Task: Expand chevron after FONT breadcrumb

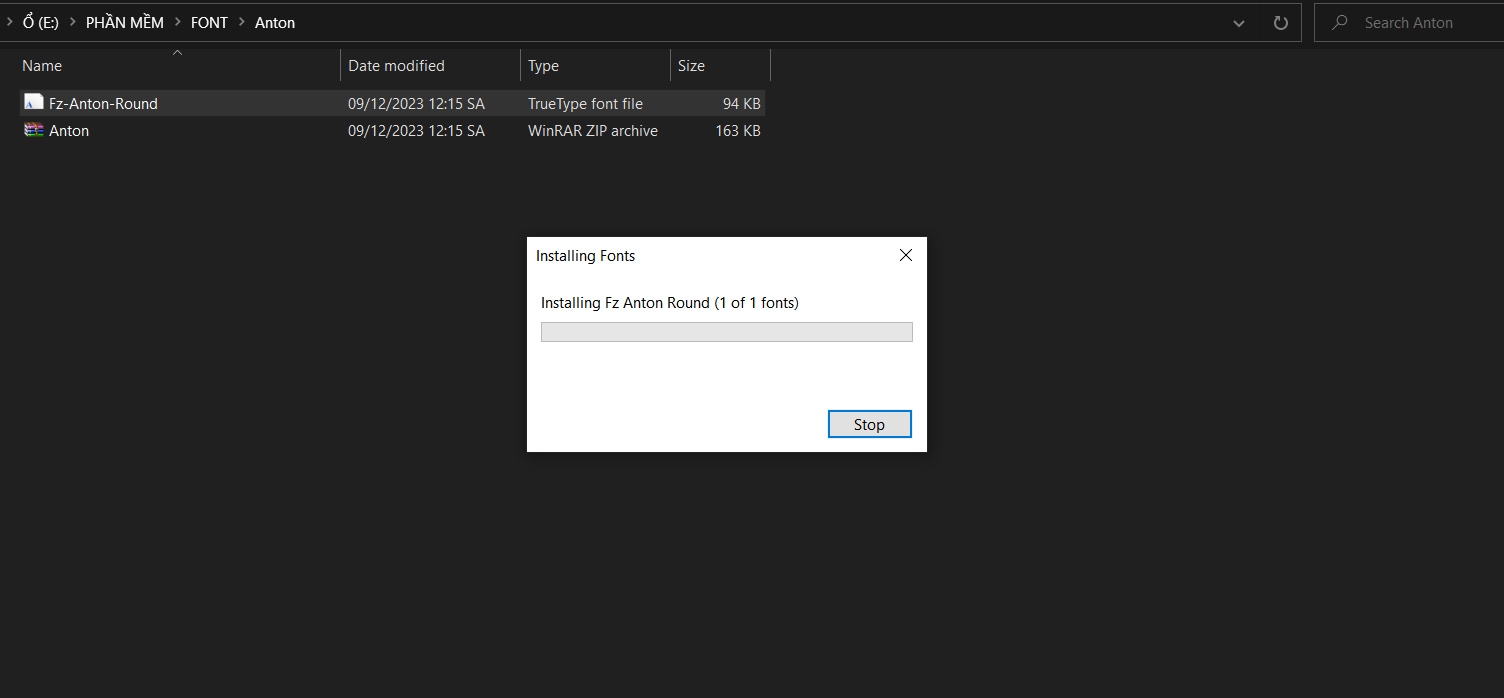Action: (241, 22)
